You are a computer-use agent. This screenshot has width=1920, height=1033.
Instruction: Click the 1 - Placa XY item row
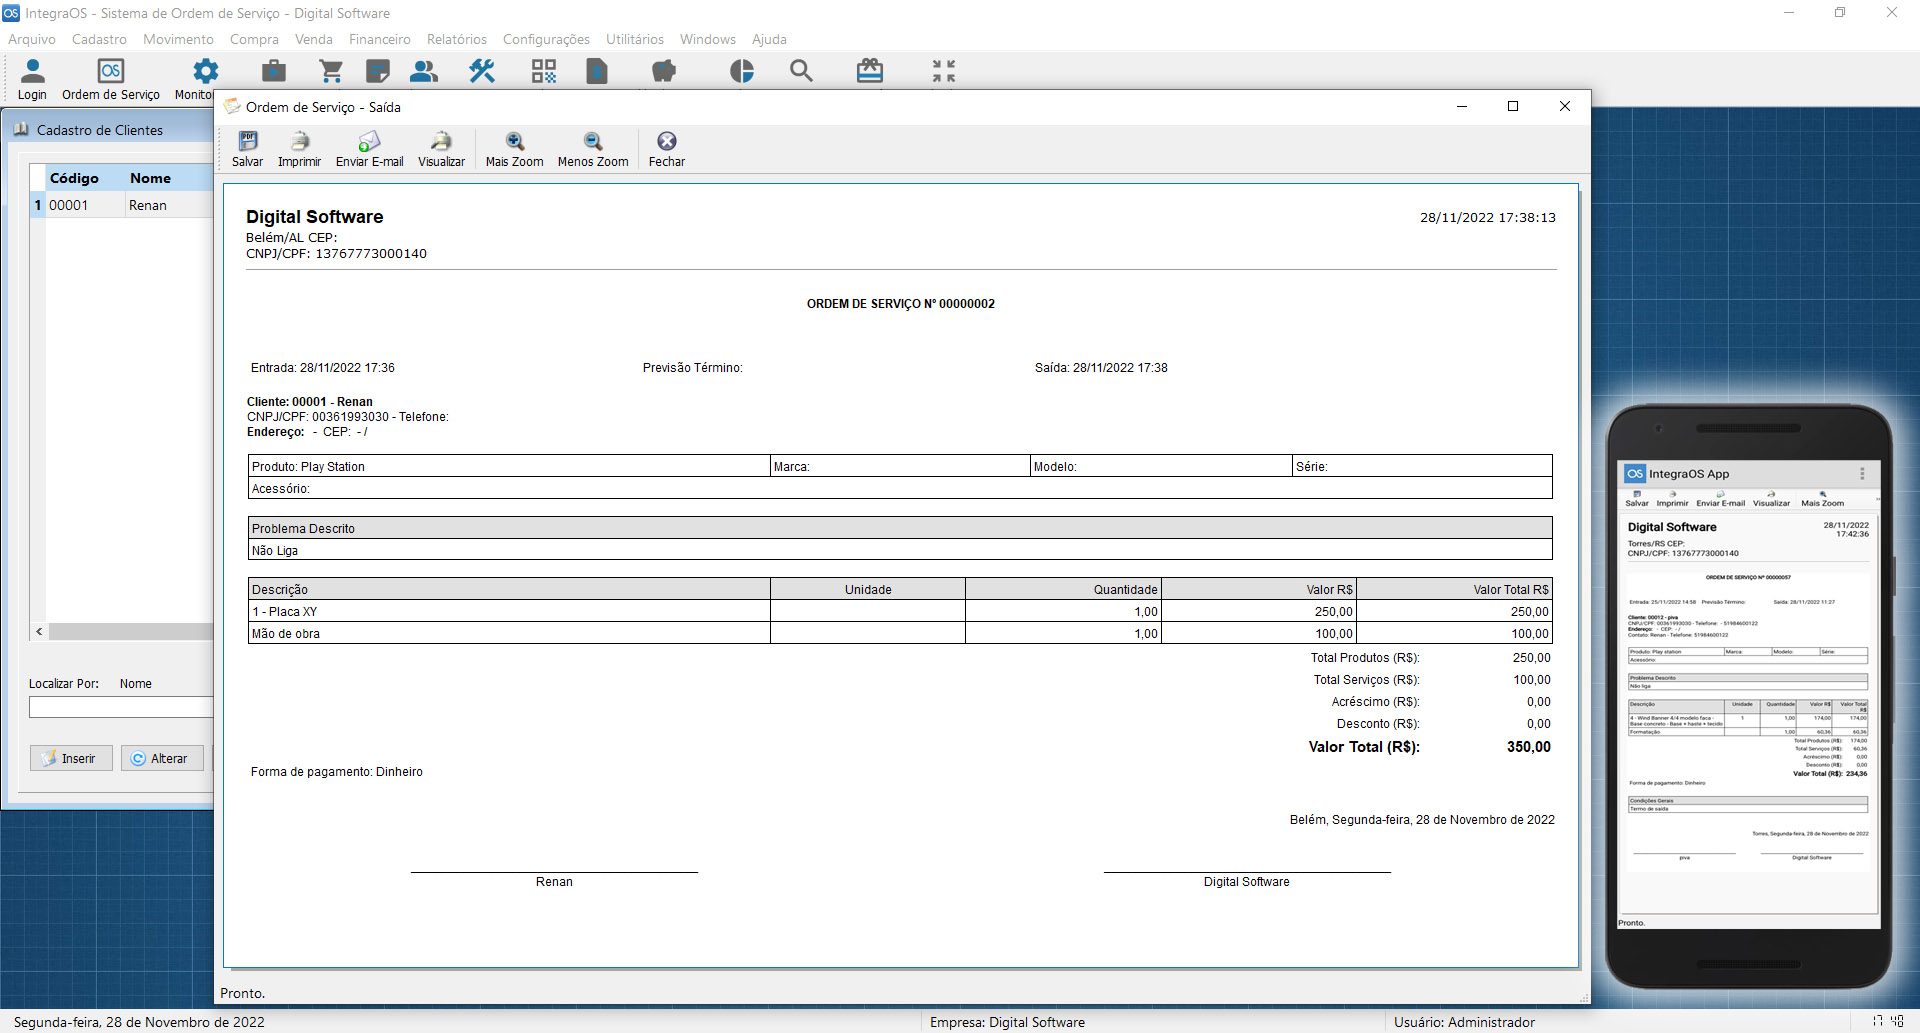tap(900, 611)
